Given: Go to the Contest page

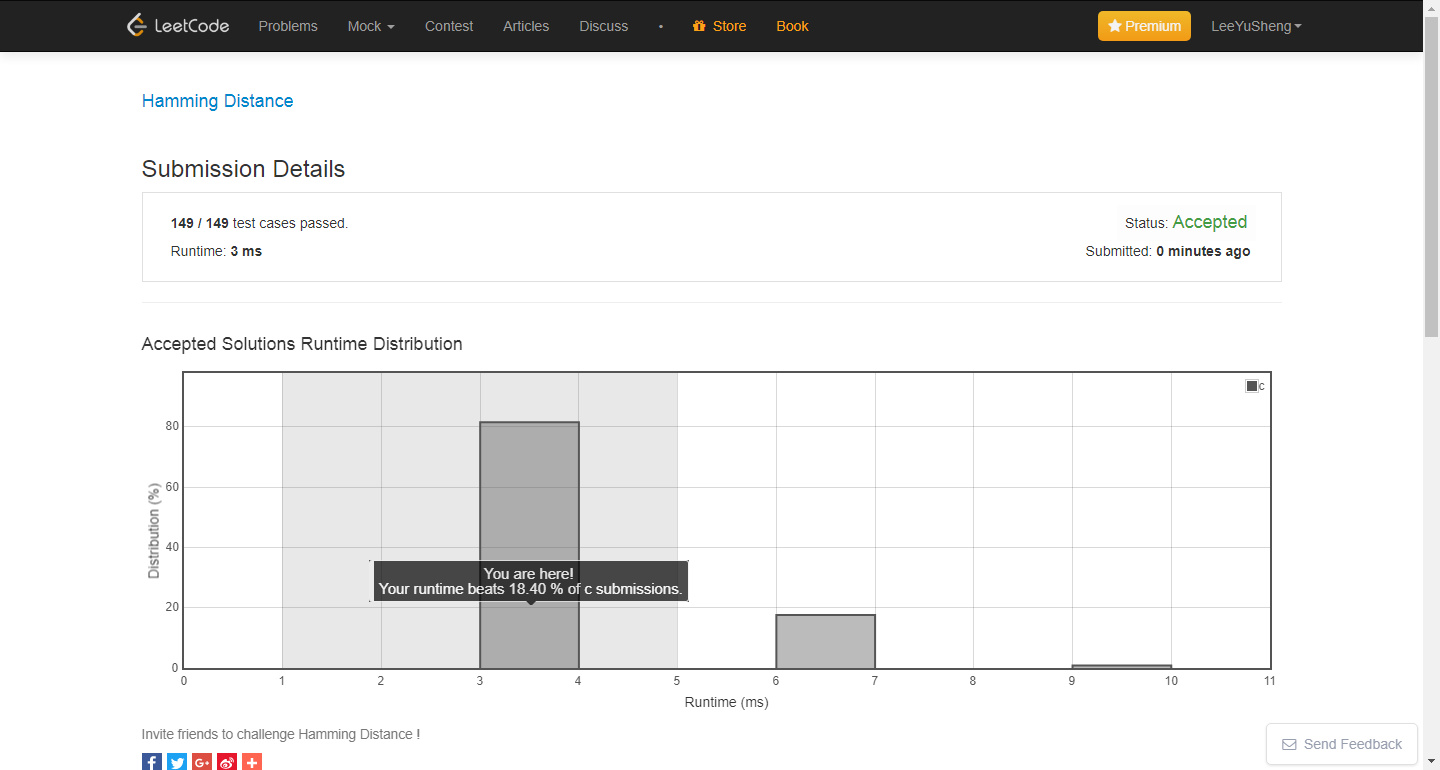Looking at the screenshot, I should pos(449,26).
